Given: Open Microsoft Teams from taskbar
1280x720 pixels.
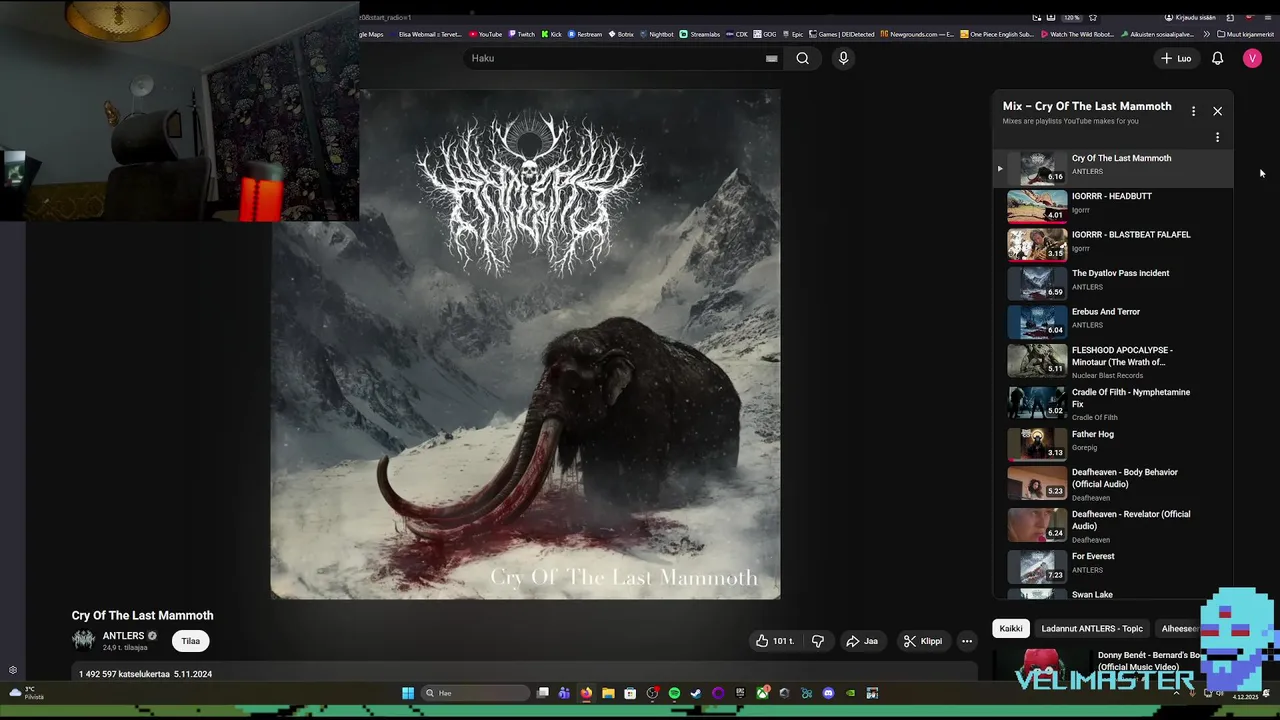Looking at the screenshot, I should tap(564, 693).
